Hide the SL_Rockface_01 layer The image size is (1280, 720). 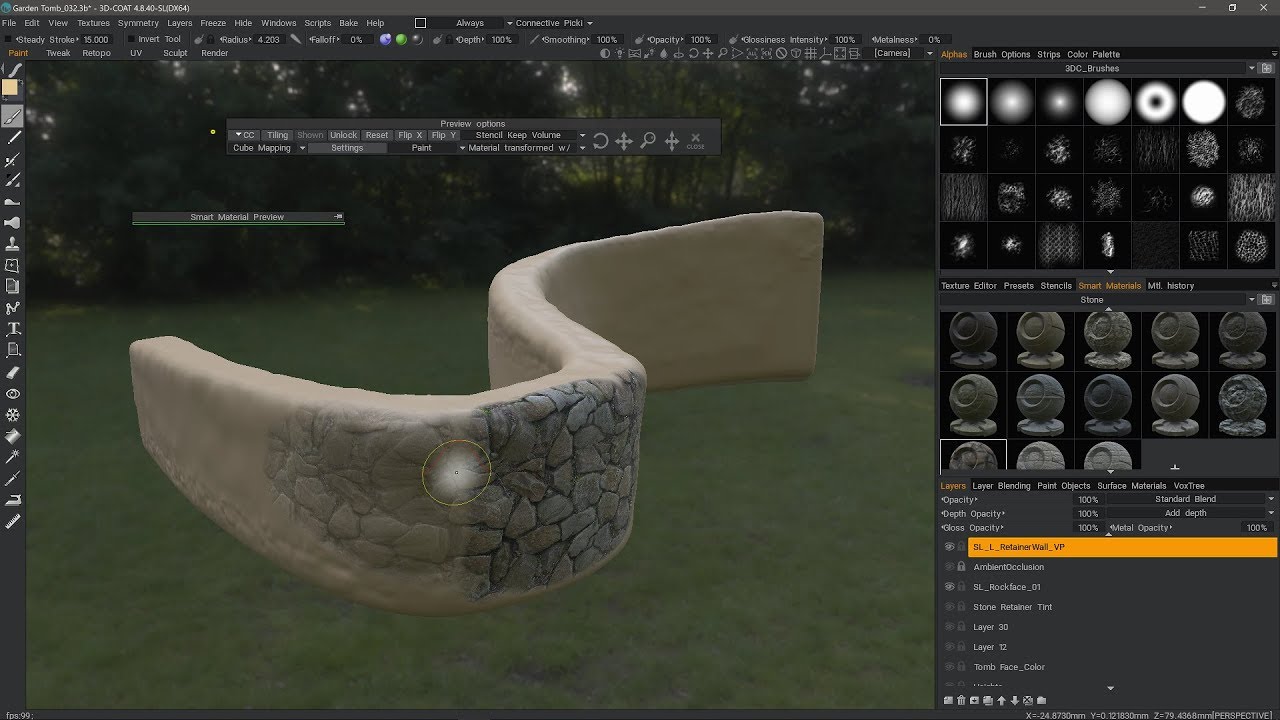pos(949,587)
